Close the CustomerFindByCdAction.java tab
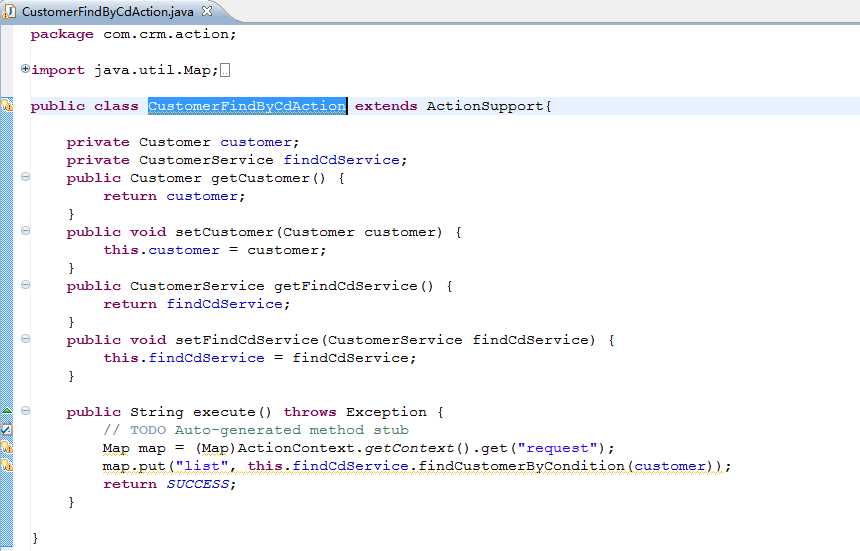 (207, 10)
